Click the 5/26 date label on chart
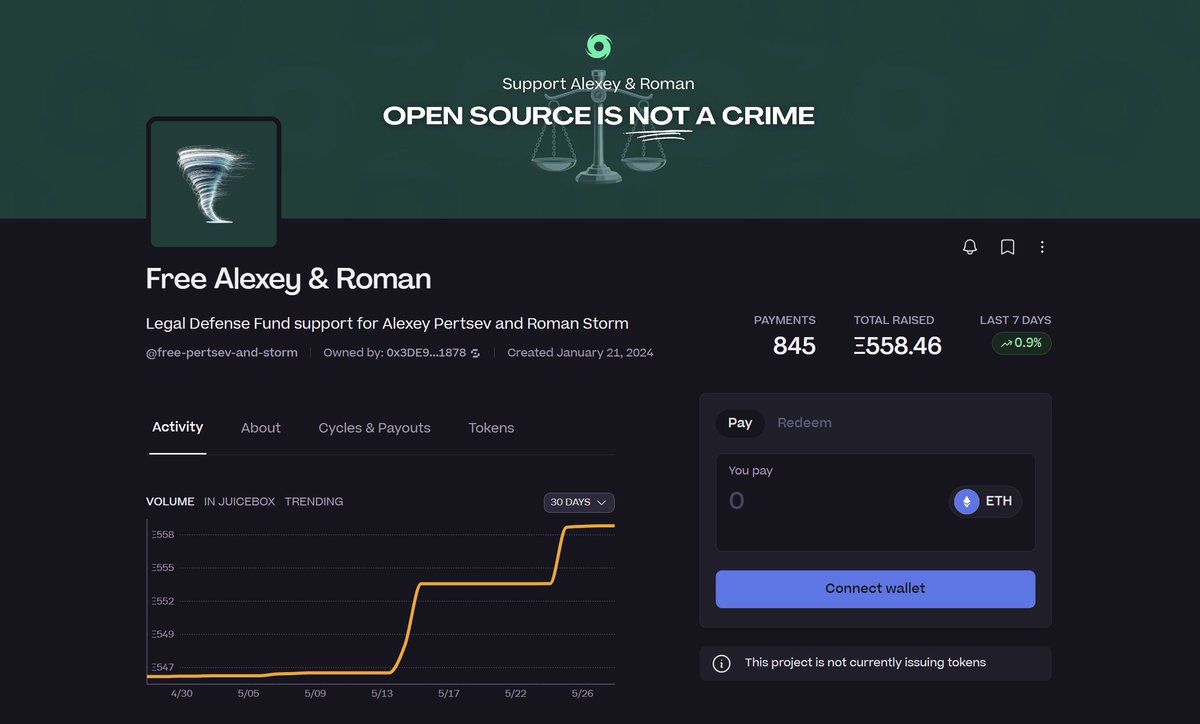The height and width of the screenshot is (724, 1200). click(x=582, y=693)
